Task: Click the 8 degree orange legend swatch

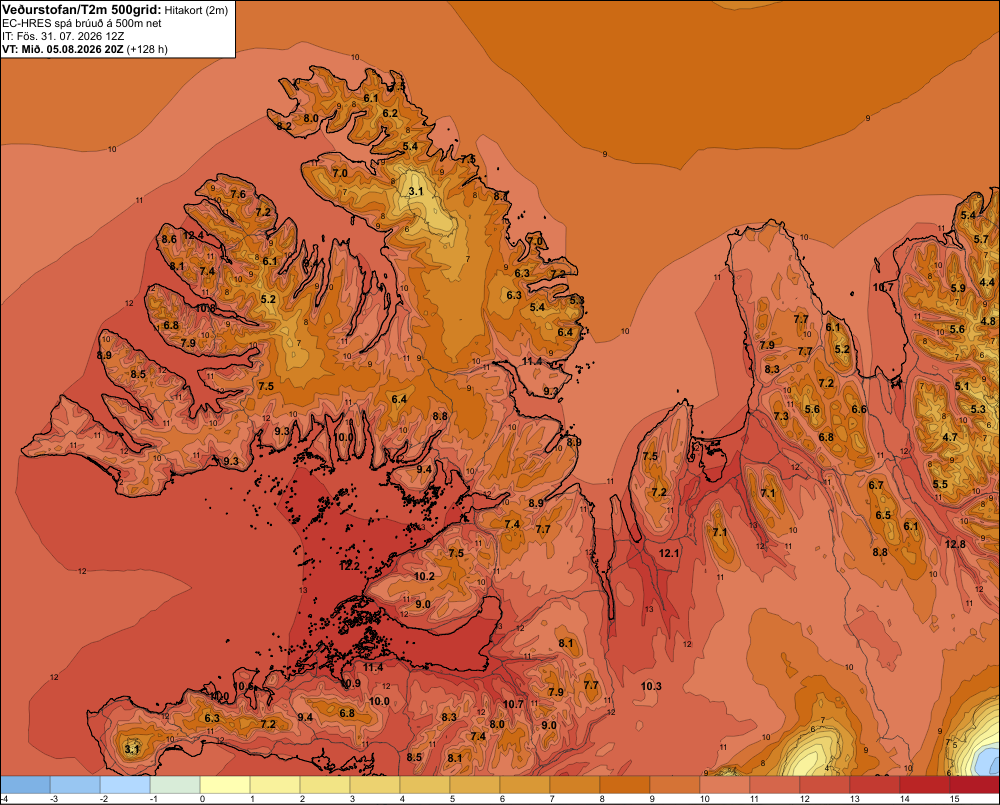Action: [625, 785]
